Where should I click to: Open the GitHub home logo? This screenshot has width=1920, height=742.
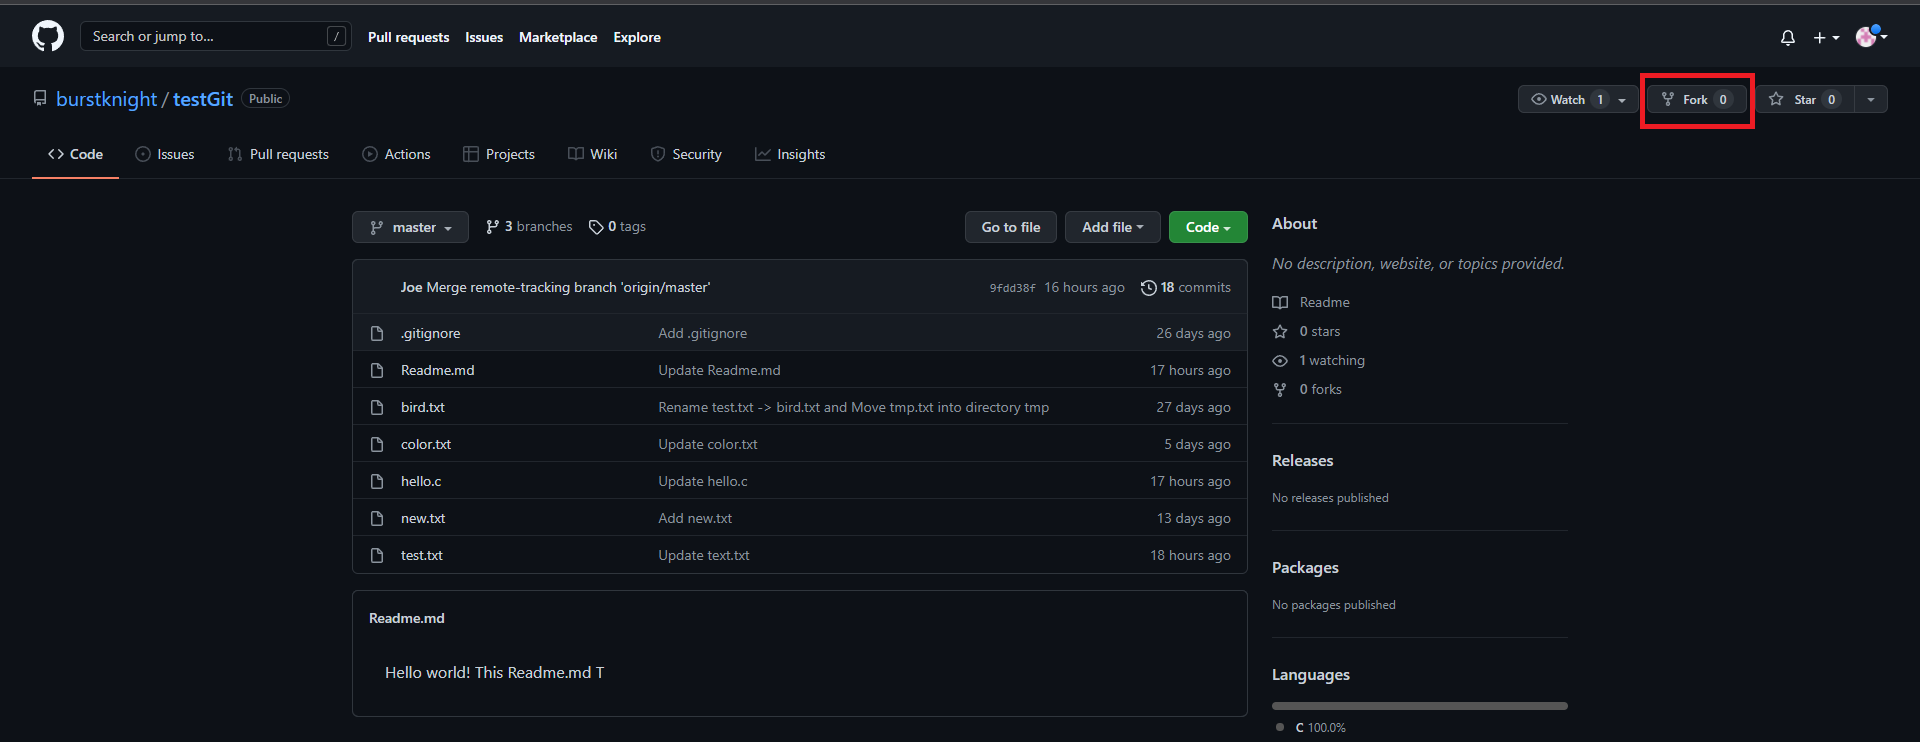coord(48,37)
